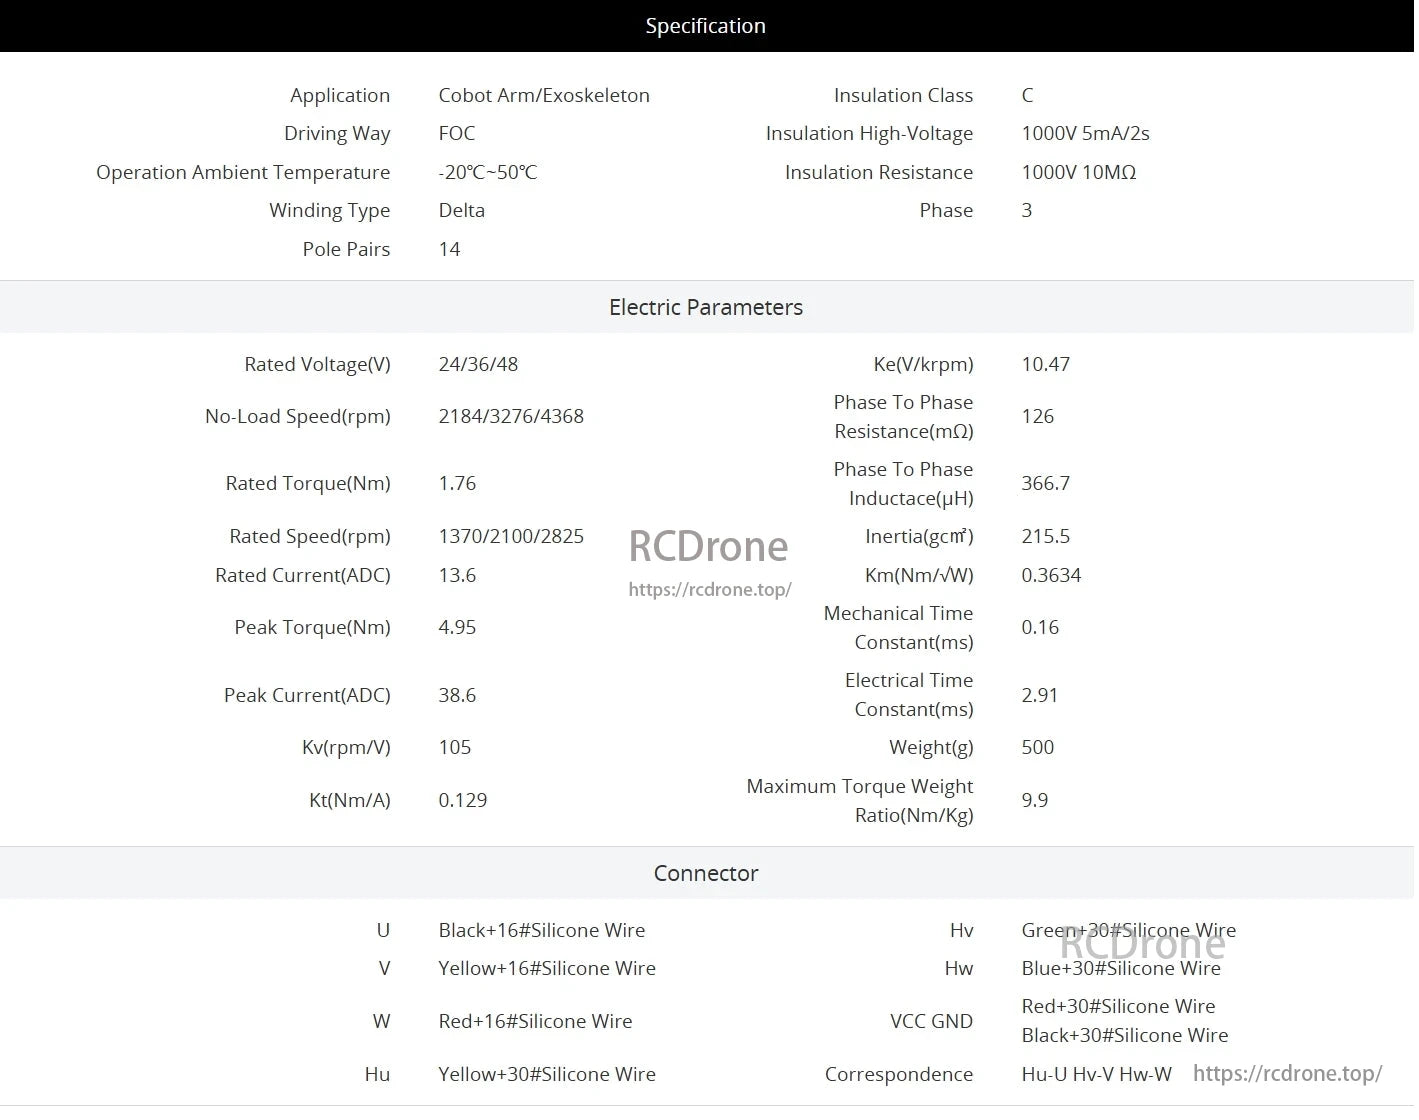Image resolution: width=1419 pixels, height=1120 pixels.
Task: Click the Insulation Resistance value 1000V 10MΩ
Action: [1078, 172]
